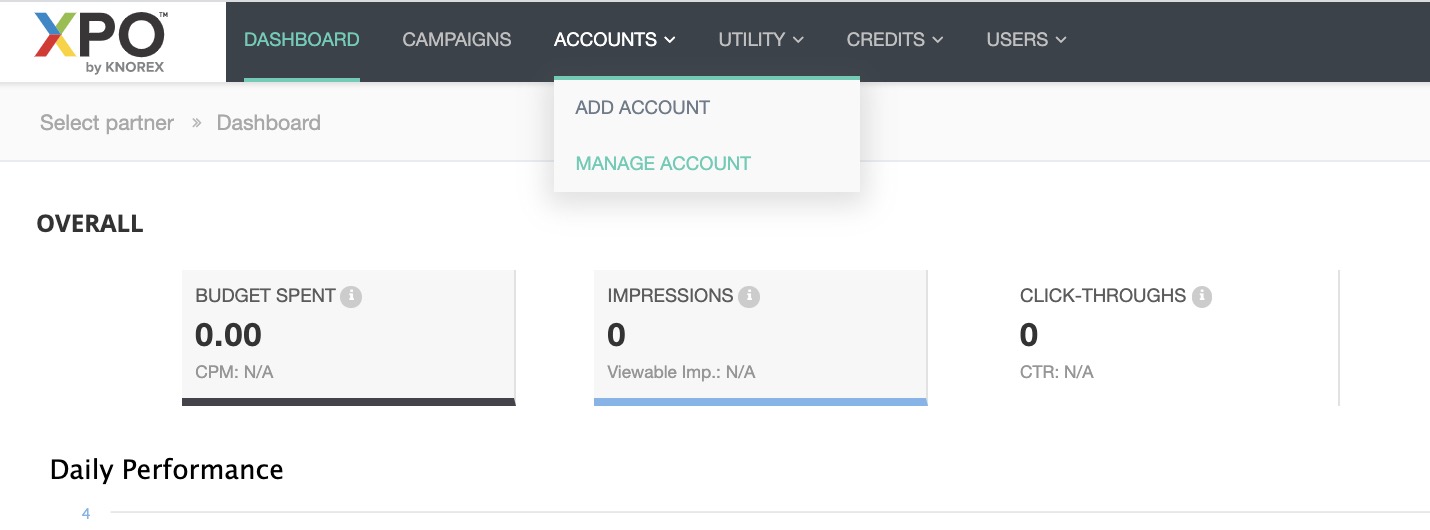Expand the Credits dropdown
Screen dimensions: 1430x530
tap(895, 40)
